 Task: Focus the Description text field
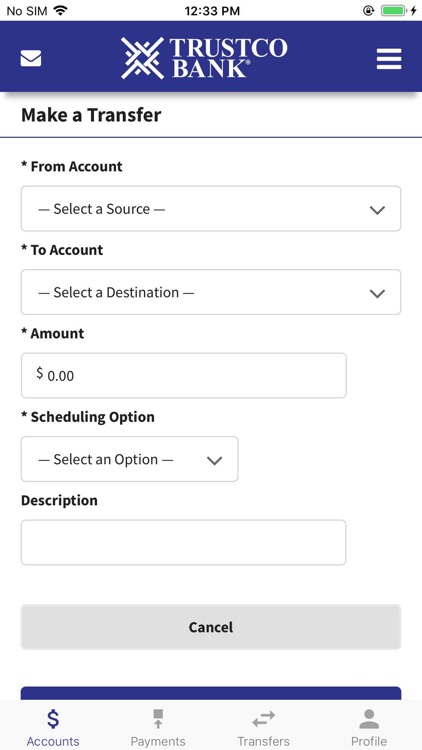pyautogui.click(x=184, y=542)
